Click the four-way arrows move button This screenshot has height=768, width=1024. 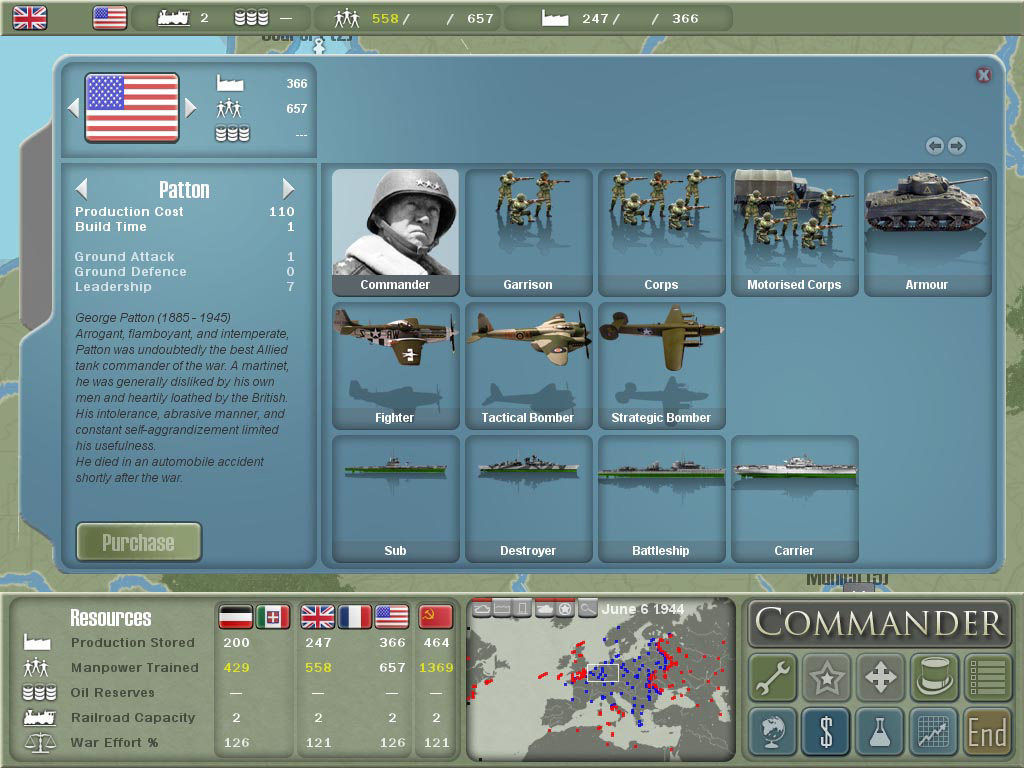(880, 678)
